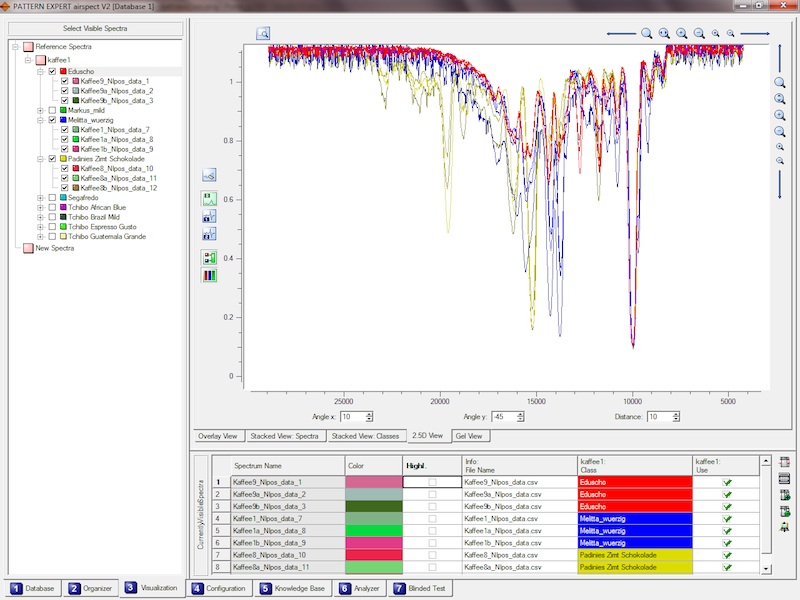This screenshot has width=800, height=600.
Task: Click the left arrow in top zoom toolbar
Action: pyautogui.click(x=620, y=34)
